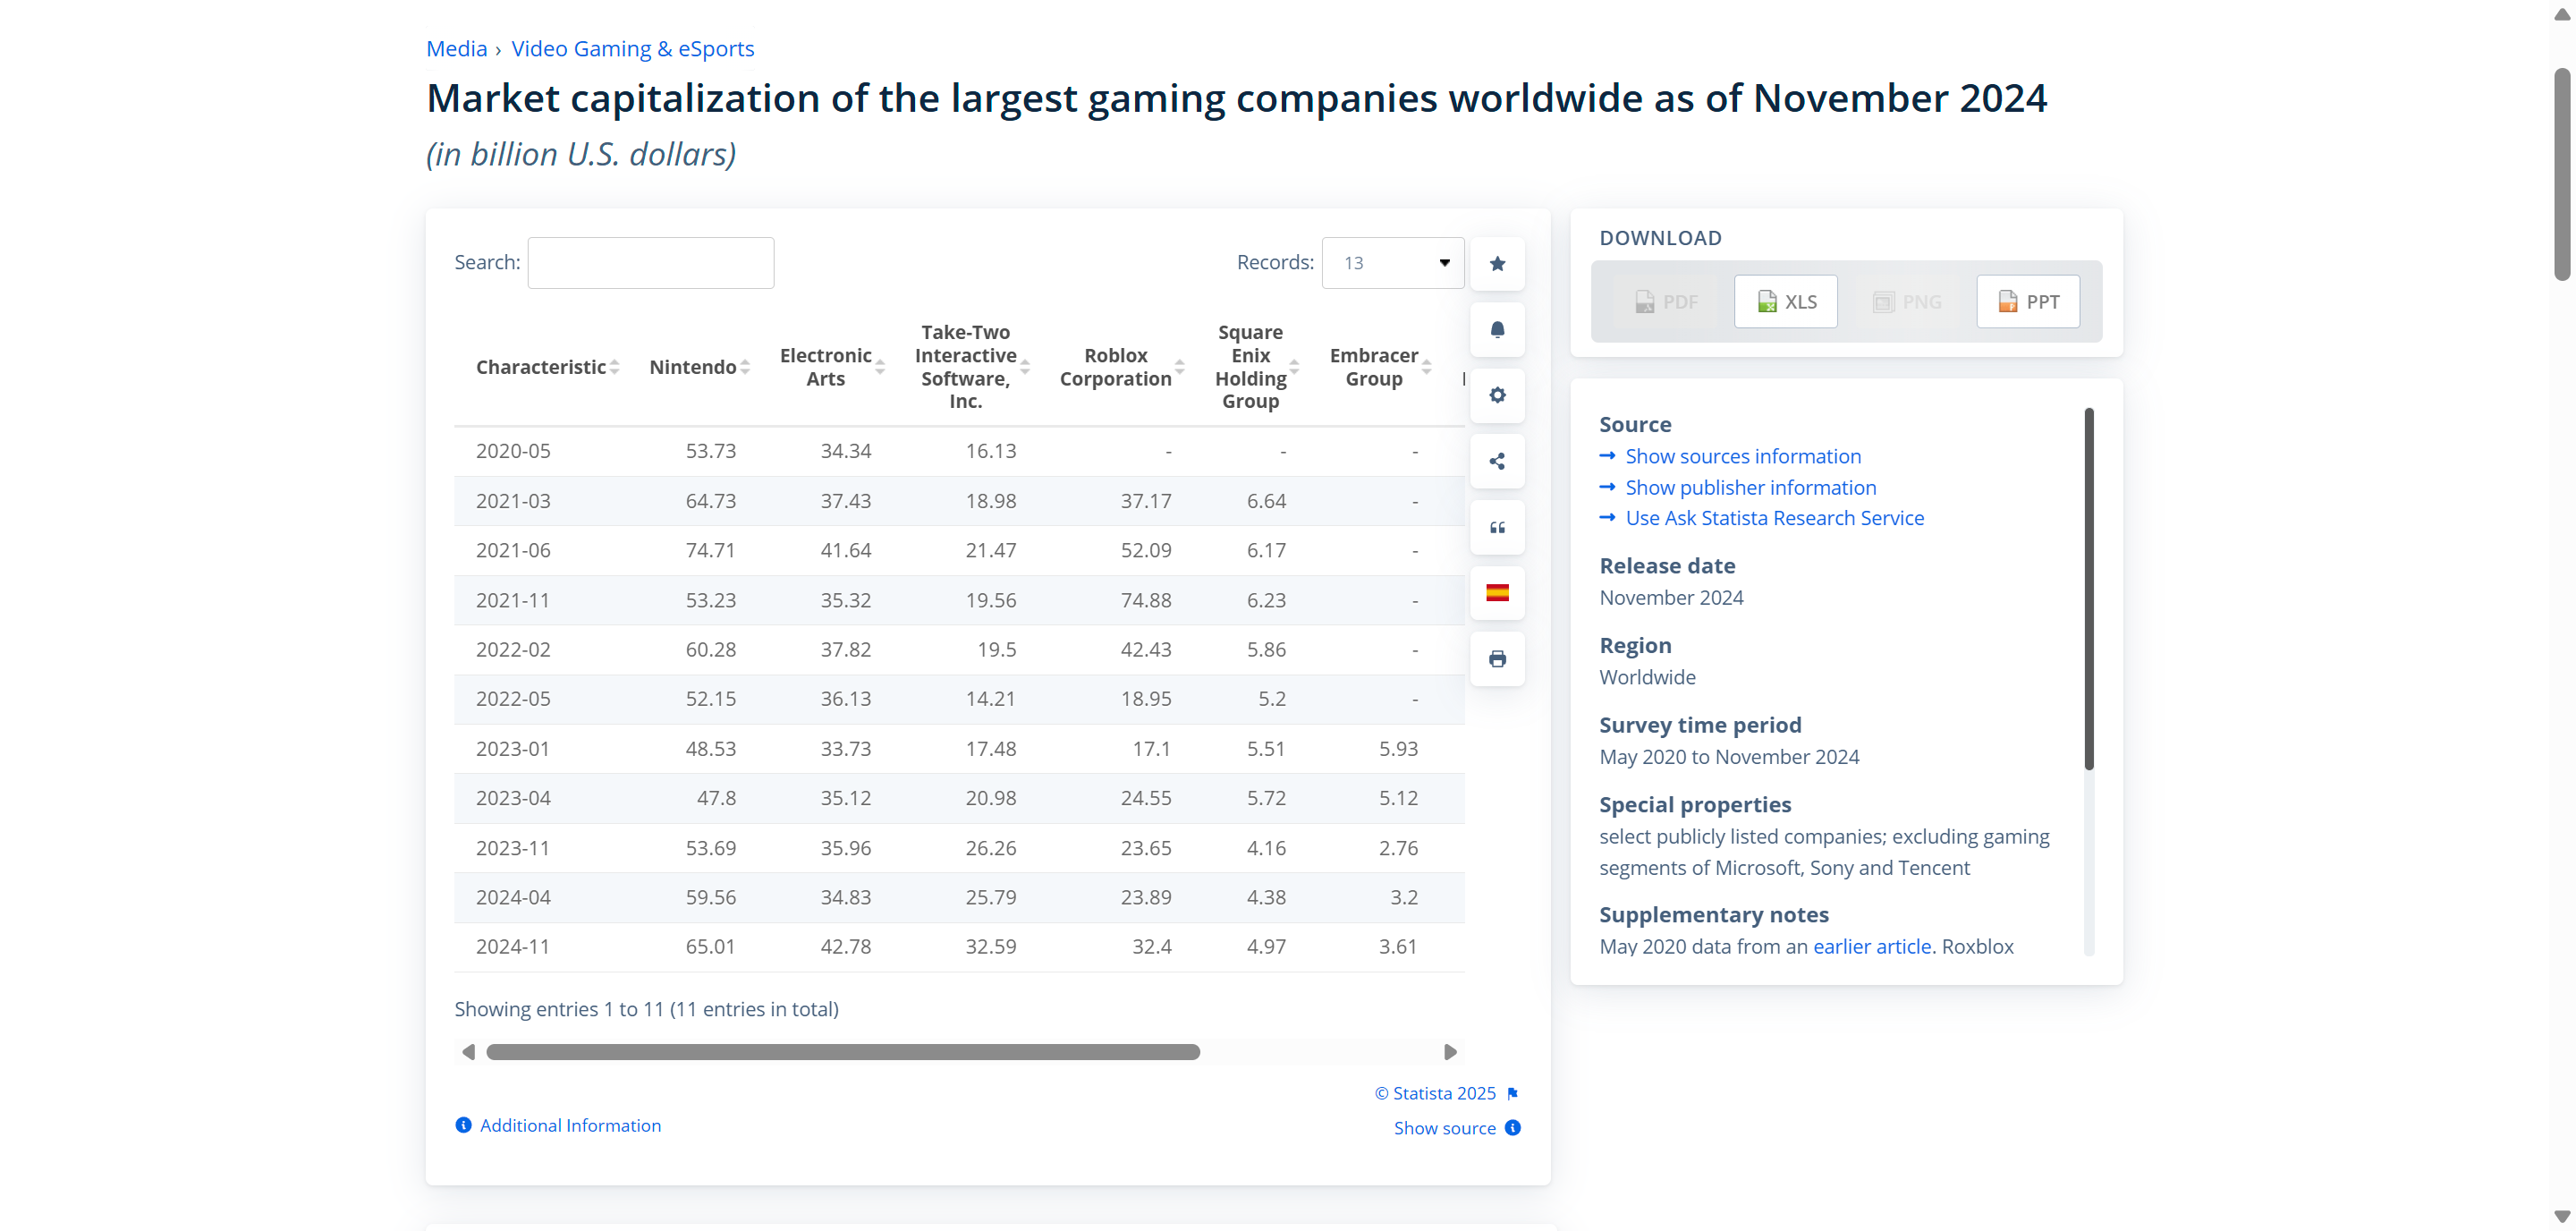Open the Records dropdown showing 13

coord(1393,263)
